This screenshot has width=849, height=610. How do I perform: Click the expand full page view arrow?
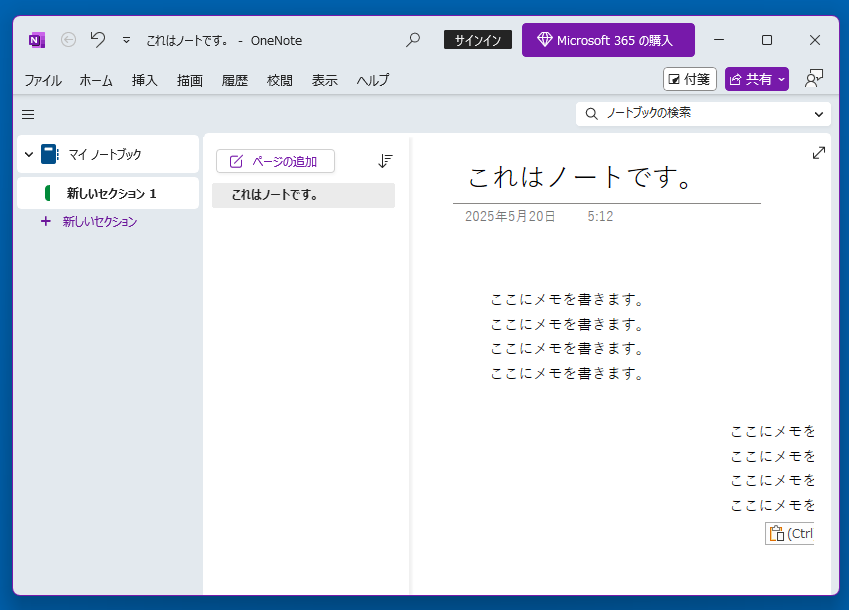pyautogui.click(x=819, y=153)
